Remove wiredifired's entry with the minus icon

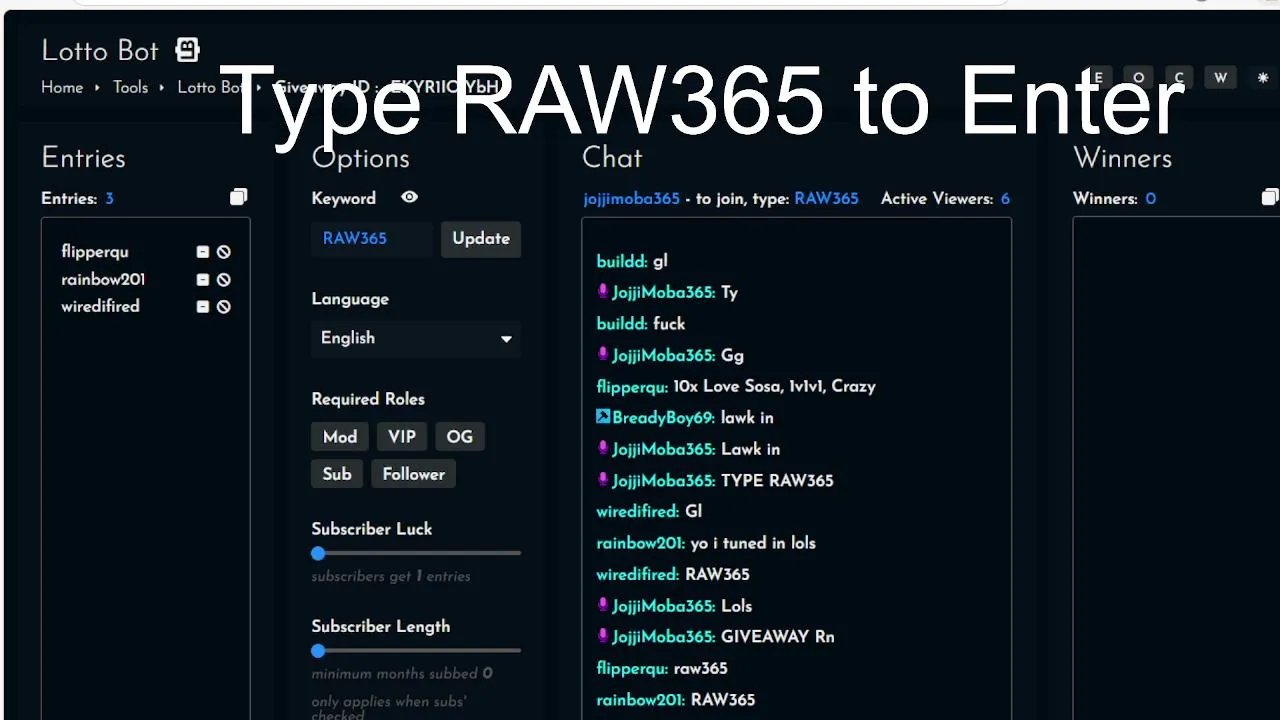203,307
